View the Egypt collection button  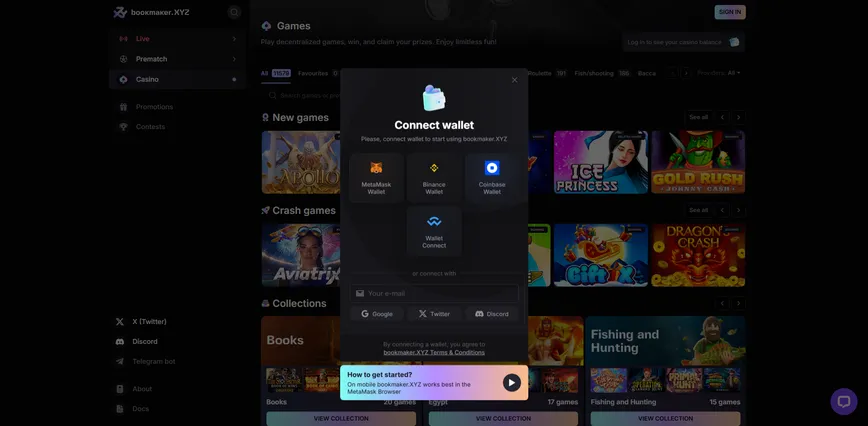[x=503, y=419]
